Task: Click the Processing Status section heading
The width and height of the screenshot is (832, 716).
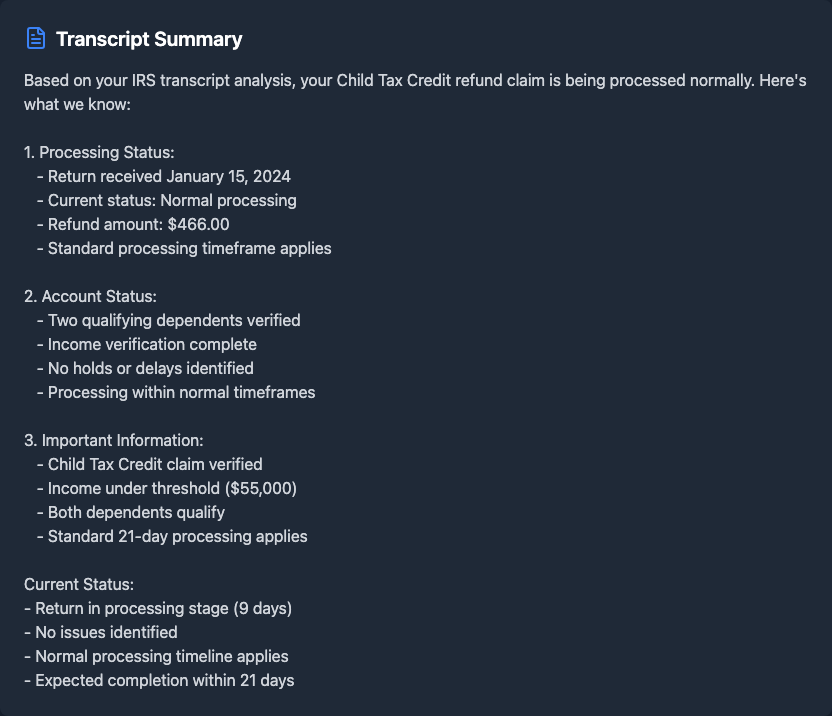Action: click(99, 152)
